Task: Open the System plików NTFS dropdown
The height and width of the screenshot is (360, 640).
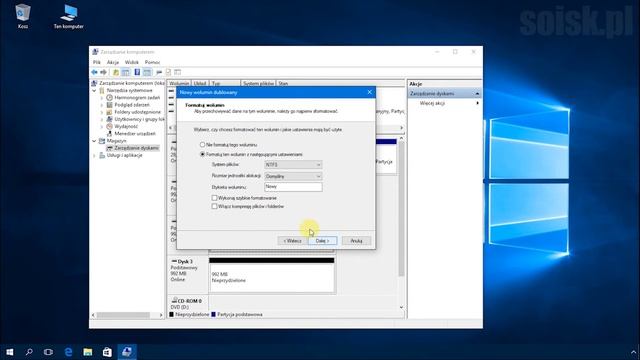Action: pos(293,164)
